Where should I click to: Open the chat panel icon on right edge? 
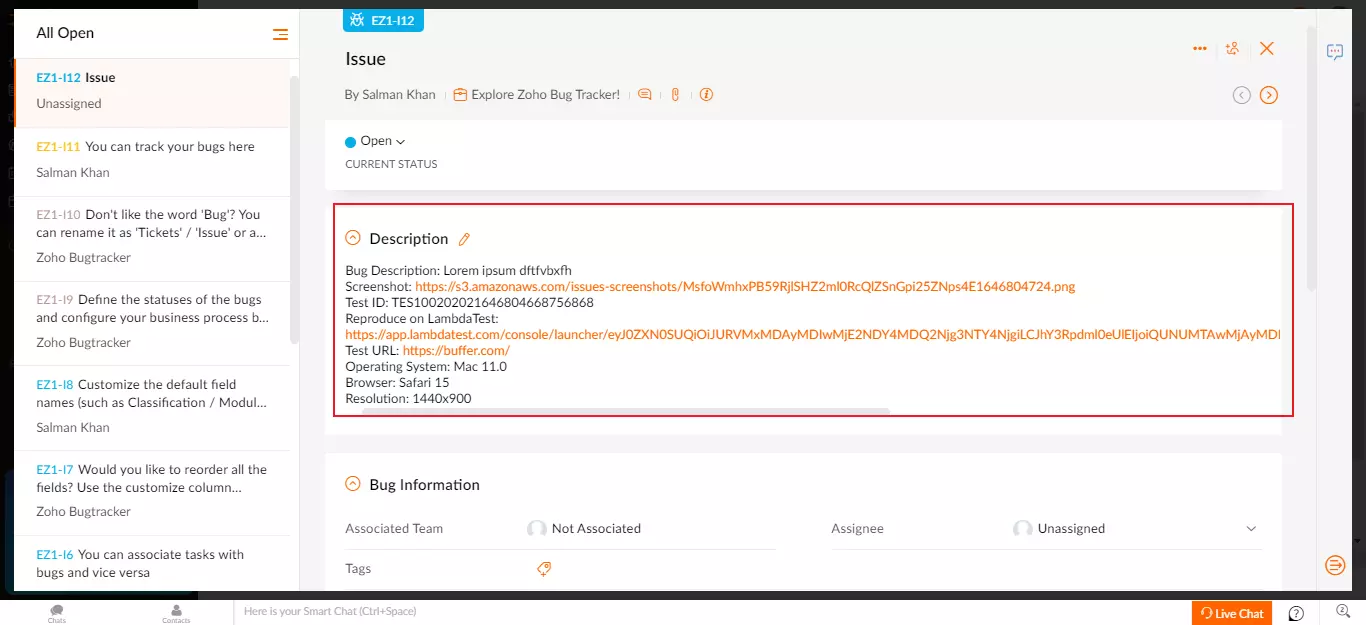(x=1335, y=52)
